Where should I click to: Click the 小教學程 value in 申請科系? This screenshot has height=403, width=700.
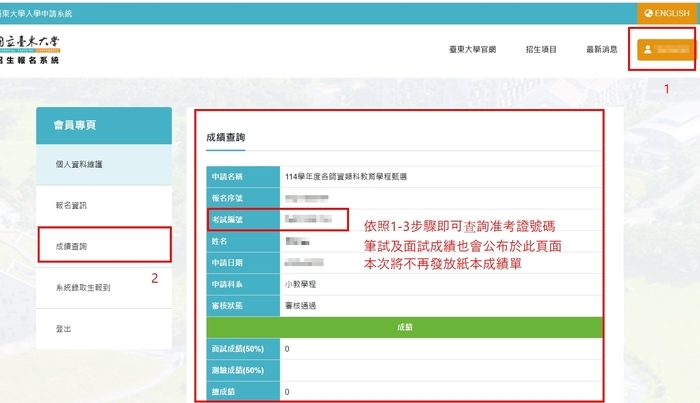point(300,283)
